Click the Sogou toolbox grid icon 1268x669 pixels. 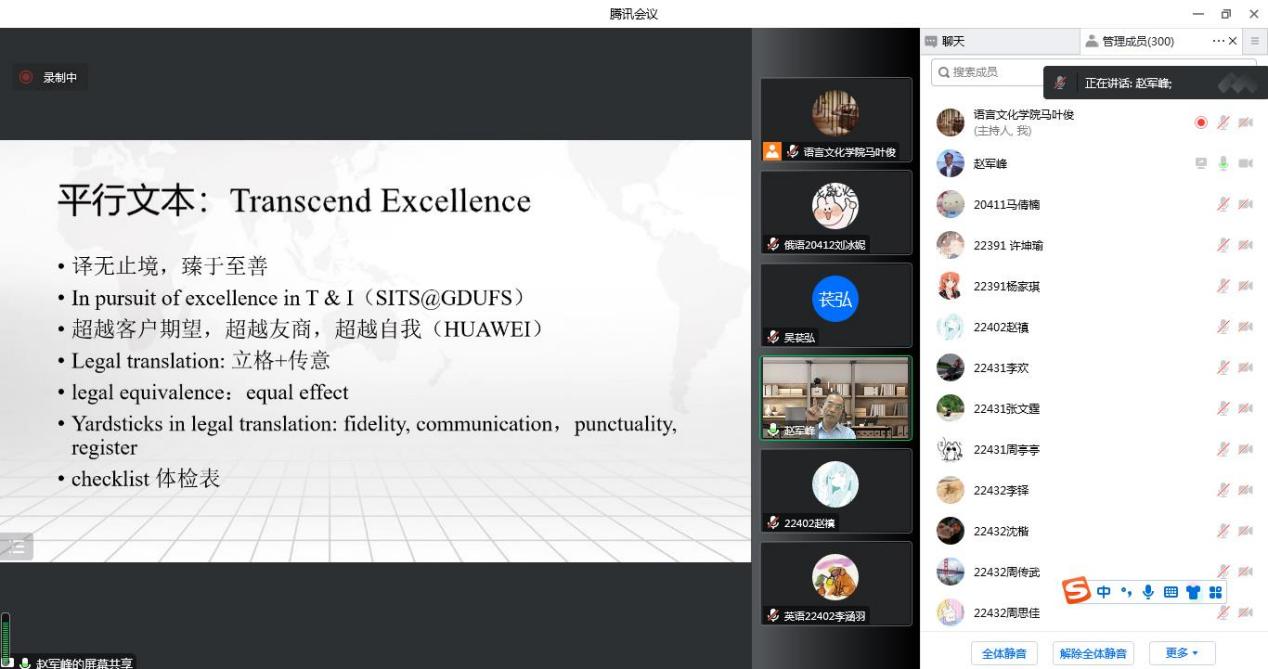tap(1215, 592)
